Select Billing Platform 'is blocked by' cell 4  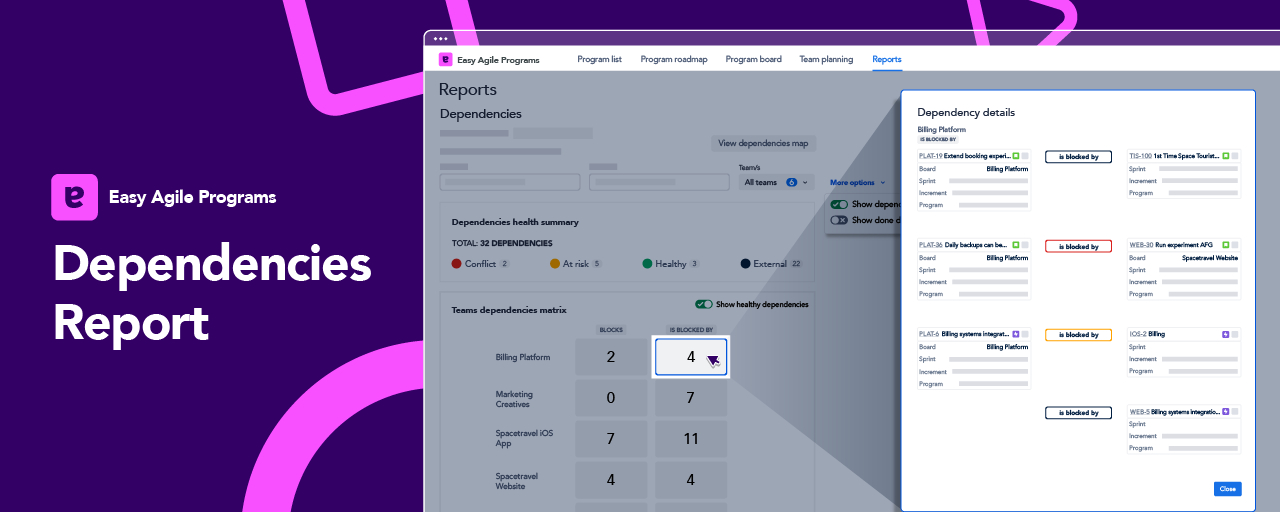pos(691,357)
